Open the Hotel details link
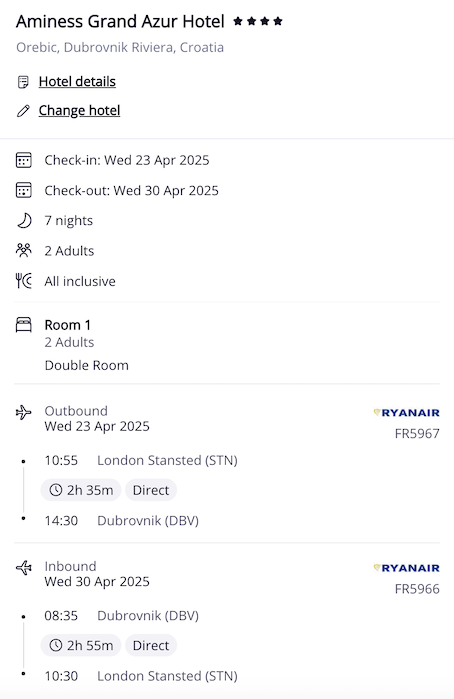Viewport: 454px width, 699px height. (x=77, y=82)
